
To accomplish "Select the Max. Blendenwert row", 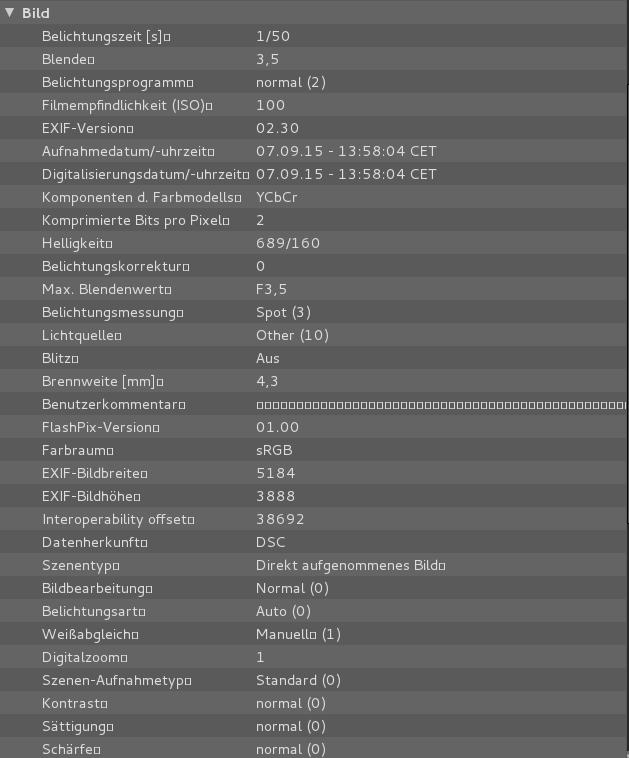I will 104,289.
